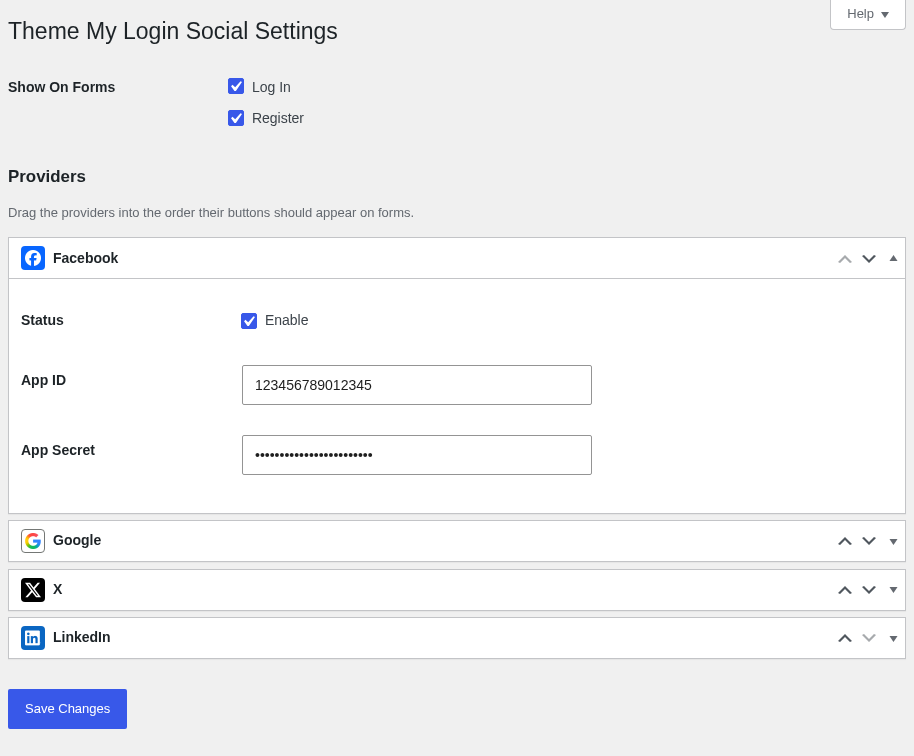Click the Providers section heading
This screenshot has width=914, height=756.
pyautogui.click(x=47, y=176)
